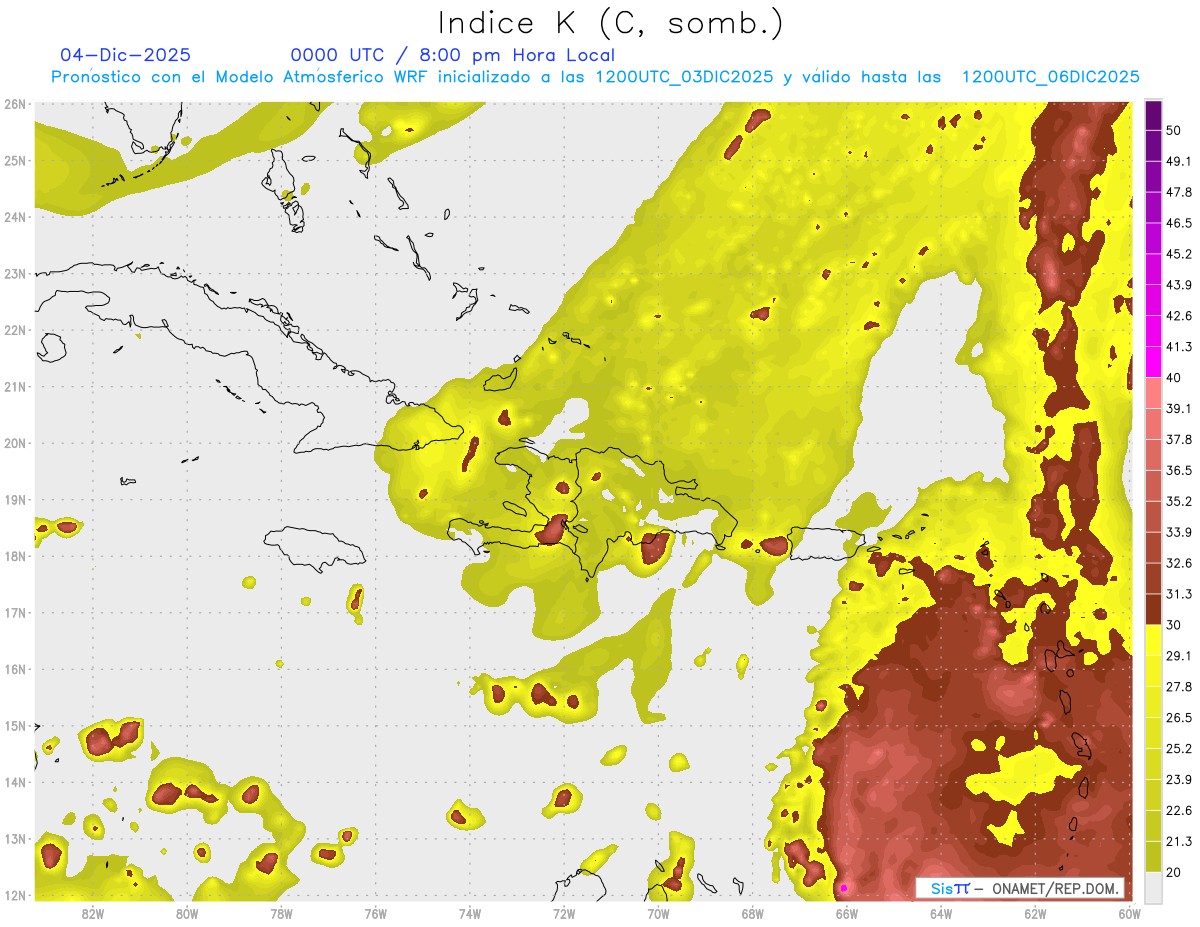This screenshot has height=927, width=1200.
Task: Click the colorbar value 20
Action: tap(1173, 872)
